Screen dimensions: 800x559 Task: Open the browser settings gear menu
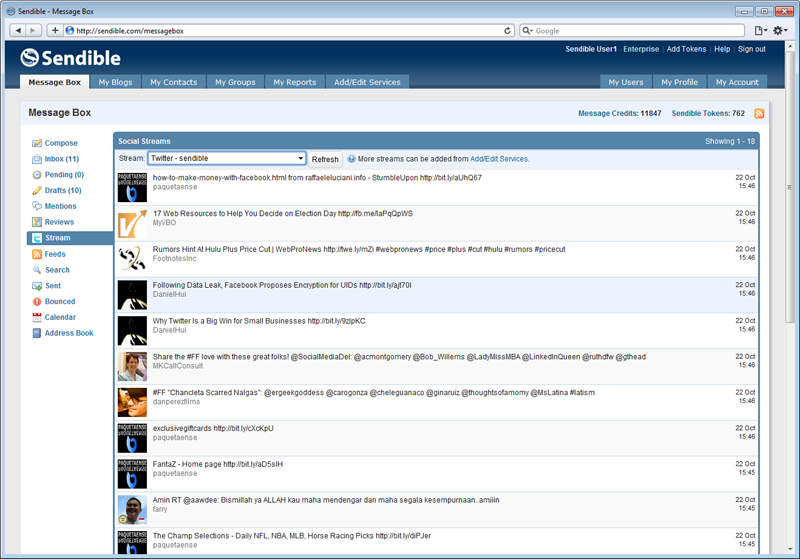780,31
